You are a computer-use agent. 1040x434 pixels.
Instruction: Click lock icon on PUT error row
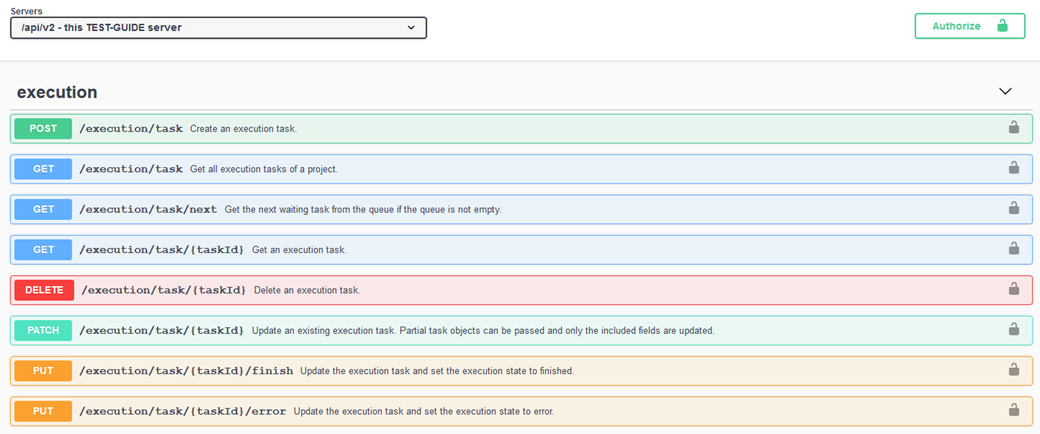pyautogui.click(x=1013, y=410)
